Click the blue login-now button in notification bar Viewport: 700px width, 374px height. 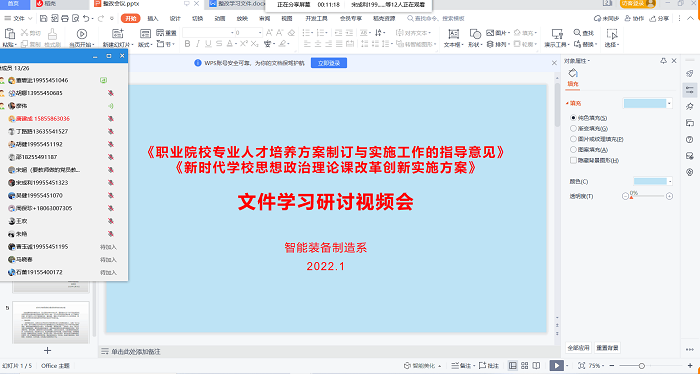tap(329, 63)
